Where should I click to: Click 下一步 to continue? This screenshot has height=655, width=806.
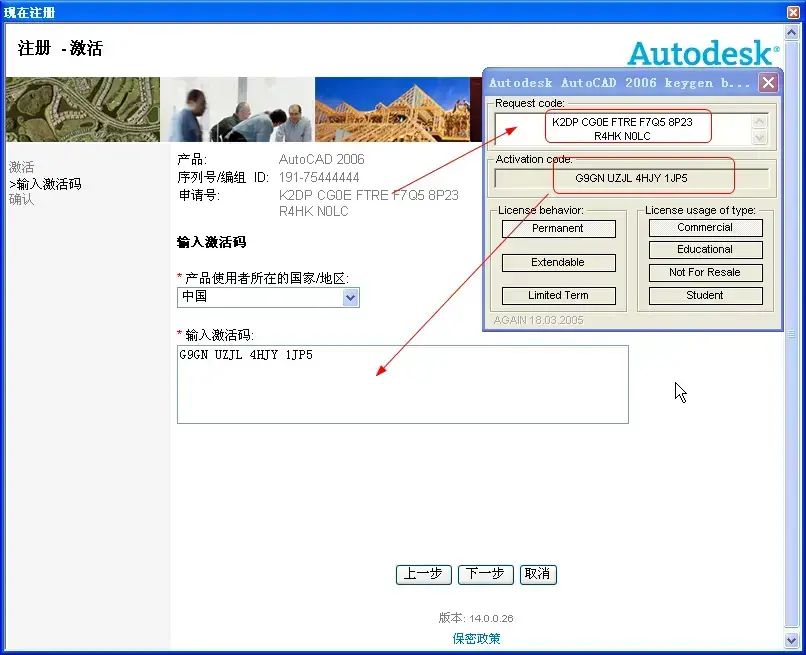[x=485, y=574]
